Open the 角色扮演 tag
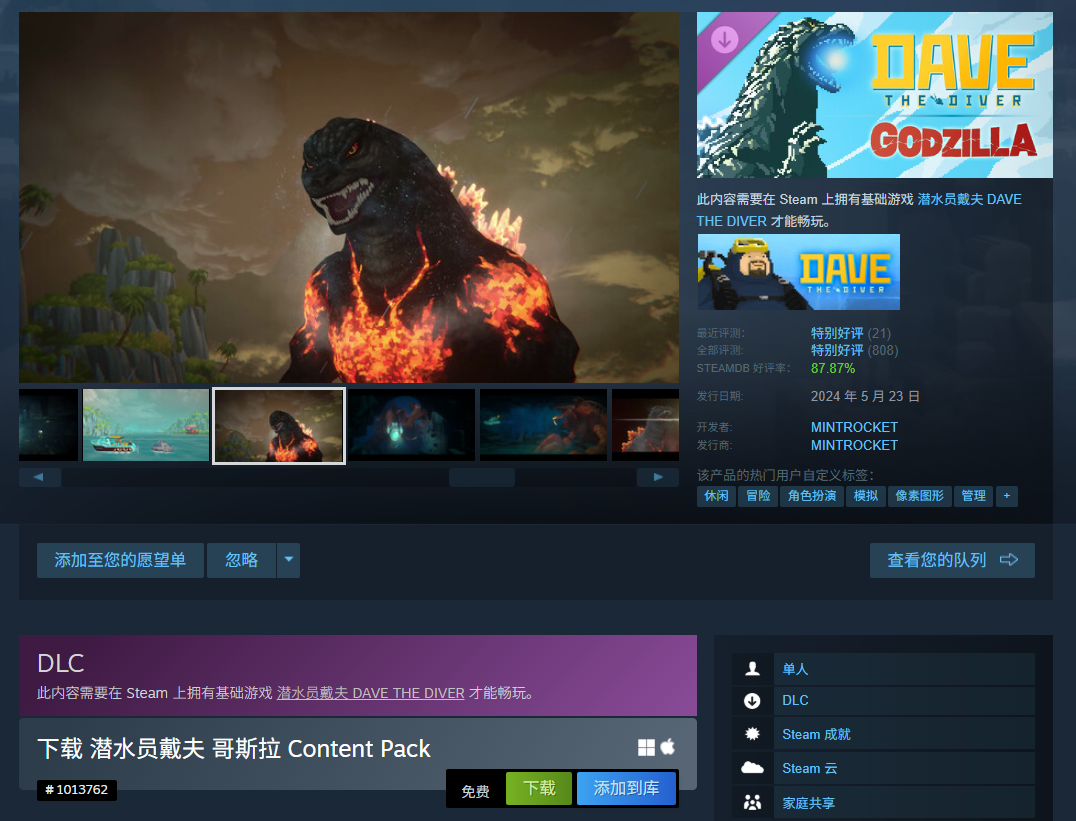Screen dimensions: 1076x821 click(812, 496)
